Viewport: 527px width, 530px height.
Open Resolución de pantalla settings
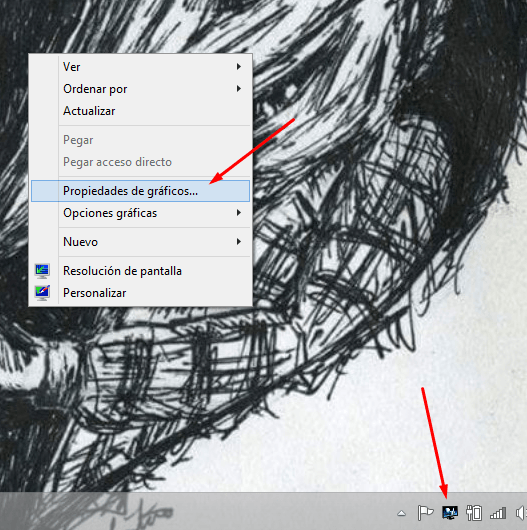tap(140, 271)
